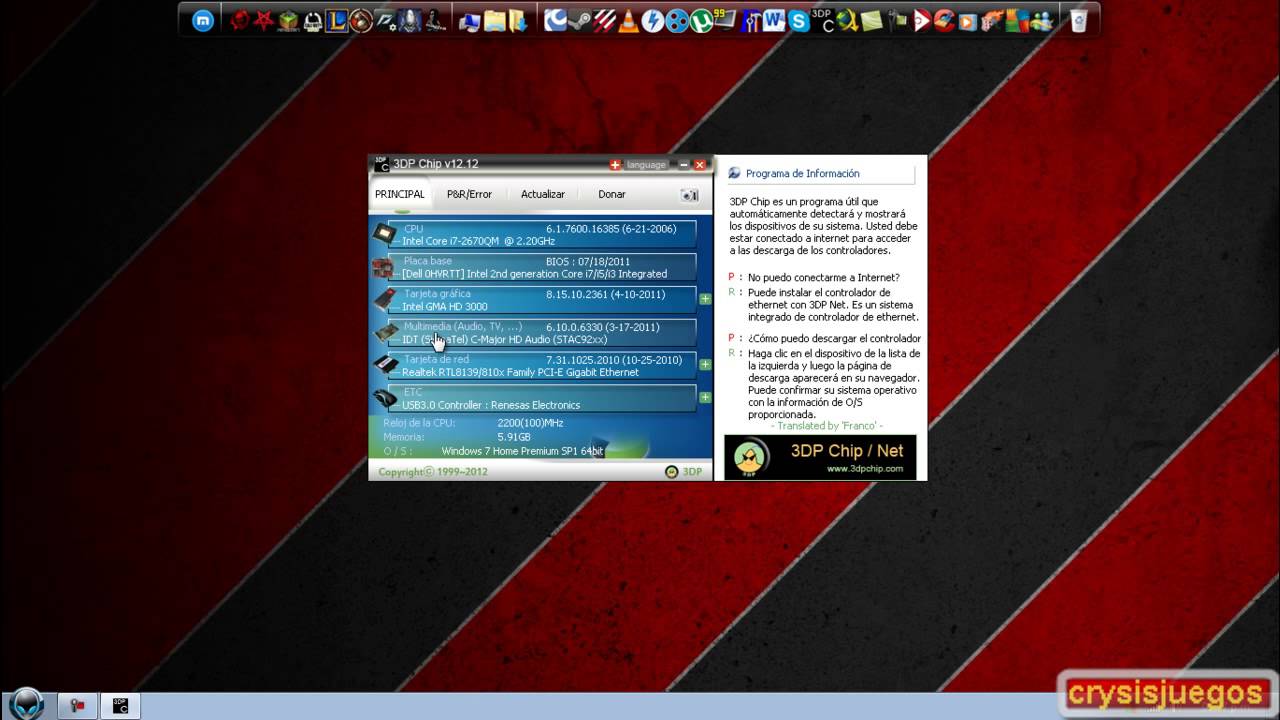Click the Alienware start orb
This screenshot has height=720, width=1280.
(x=26, y=702)
